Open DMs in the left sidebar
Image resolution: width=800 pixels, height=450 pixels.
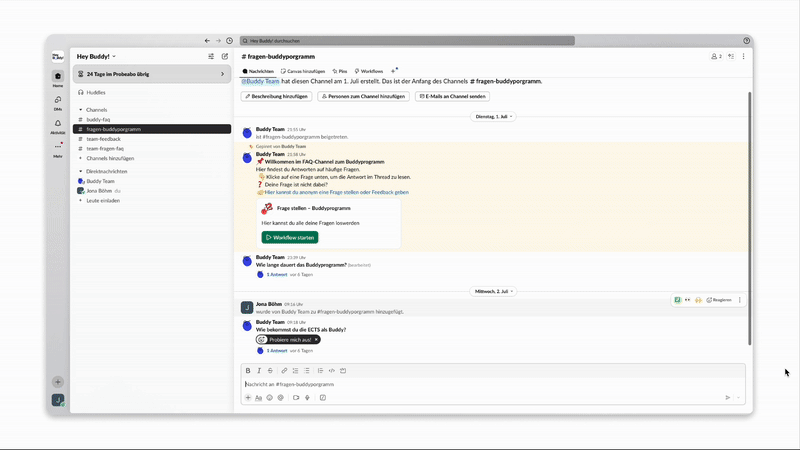pos(58,100)
